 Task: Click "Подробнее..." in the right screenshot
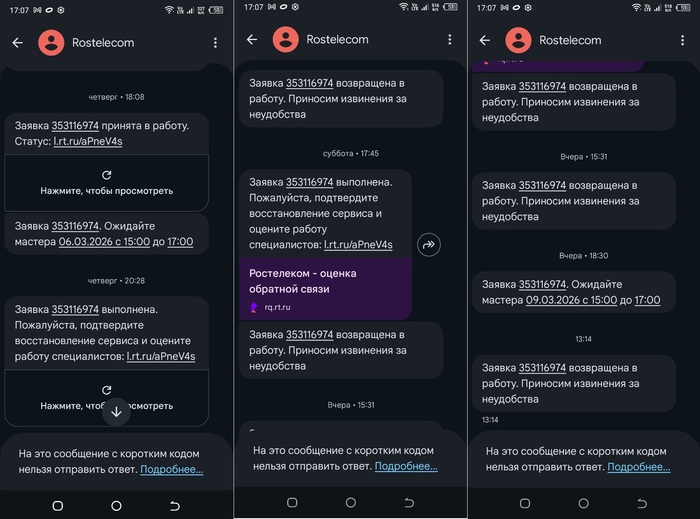point(638,467)
